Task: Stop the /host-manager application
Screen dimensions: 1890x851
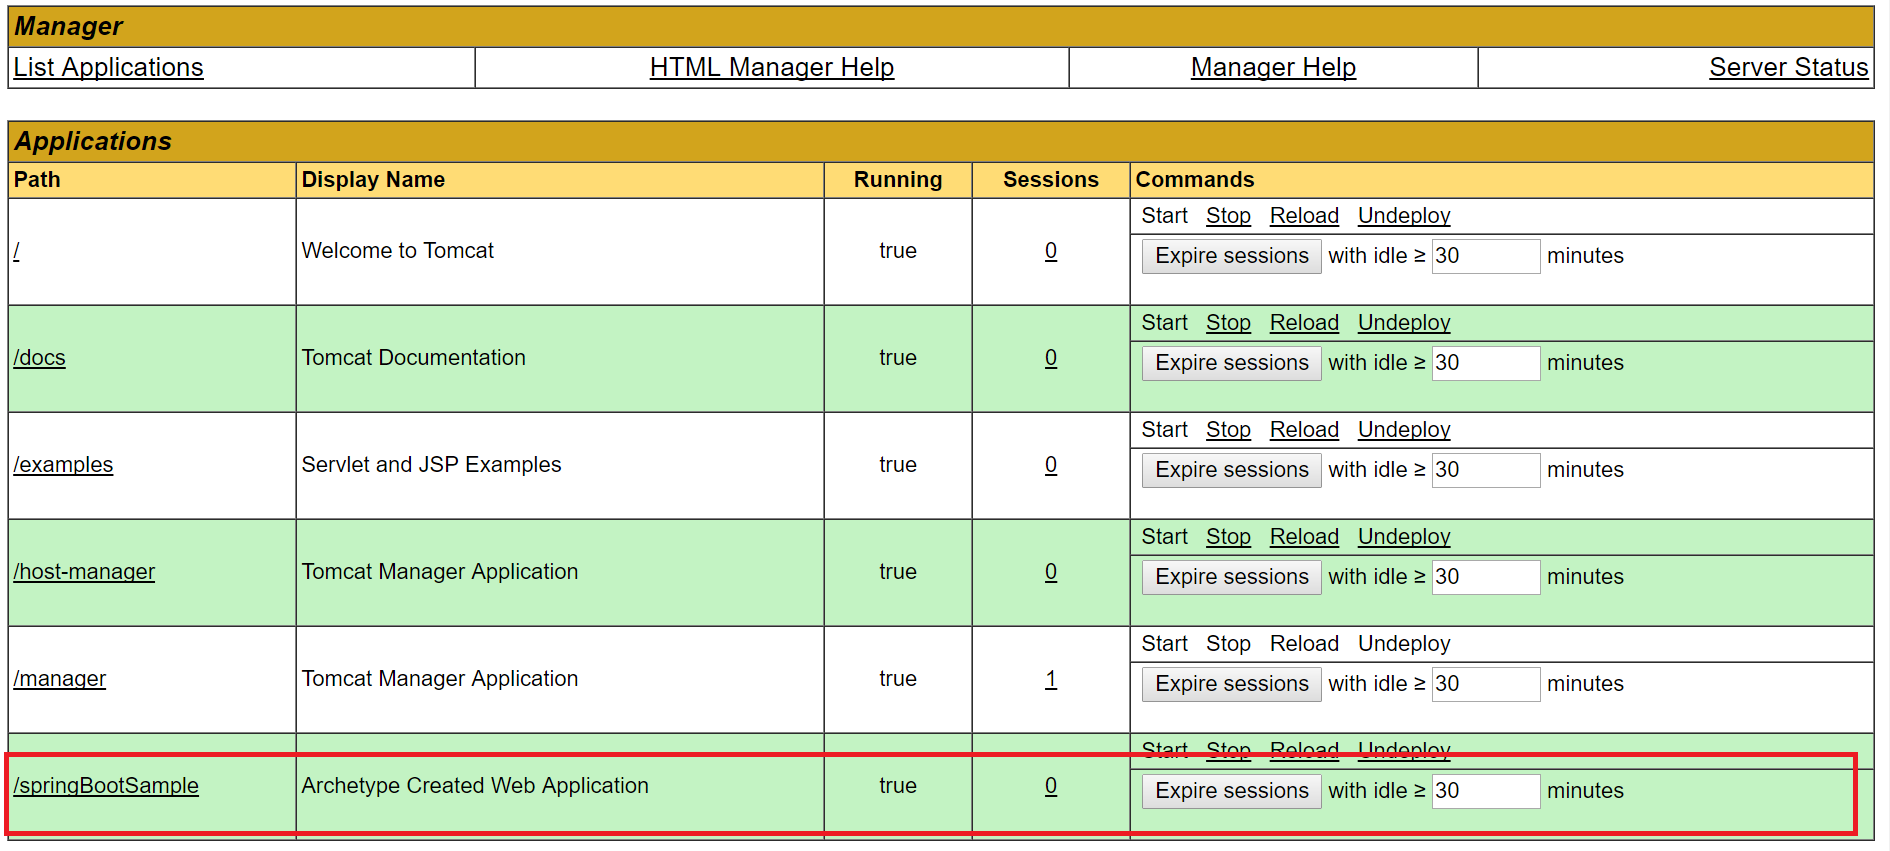Action: (x=1228, y=537)
